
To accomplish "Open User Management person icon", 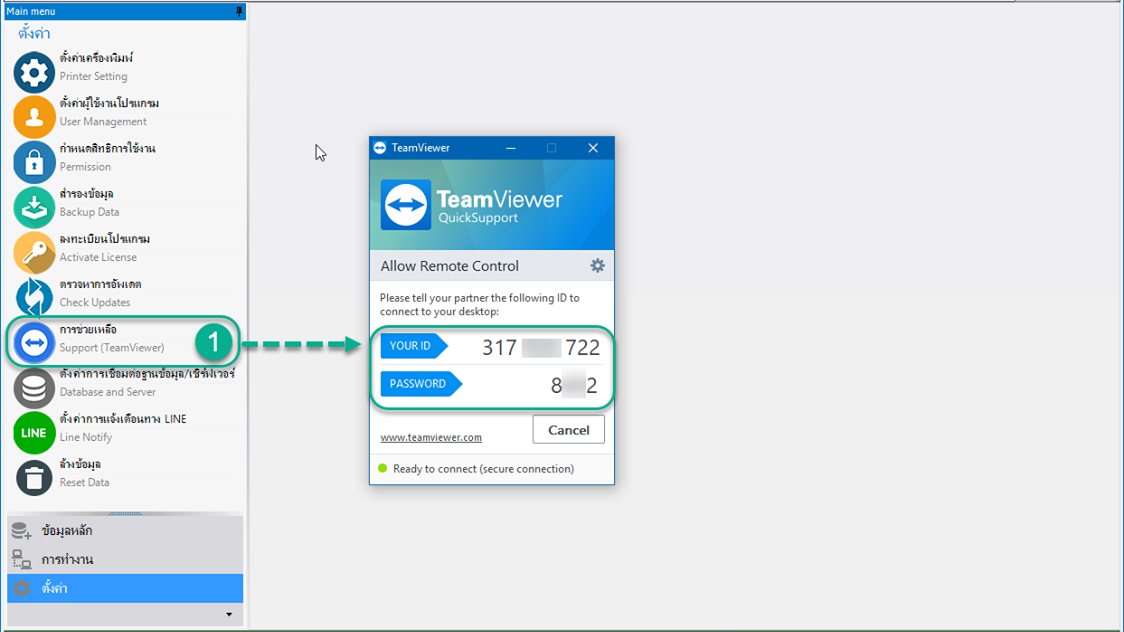I will (x=34, y=118).
